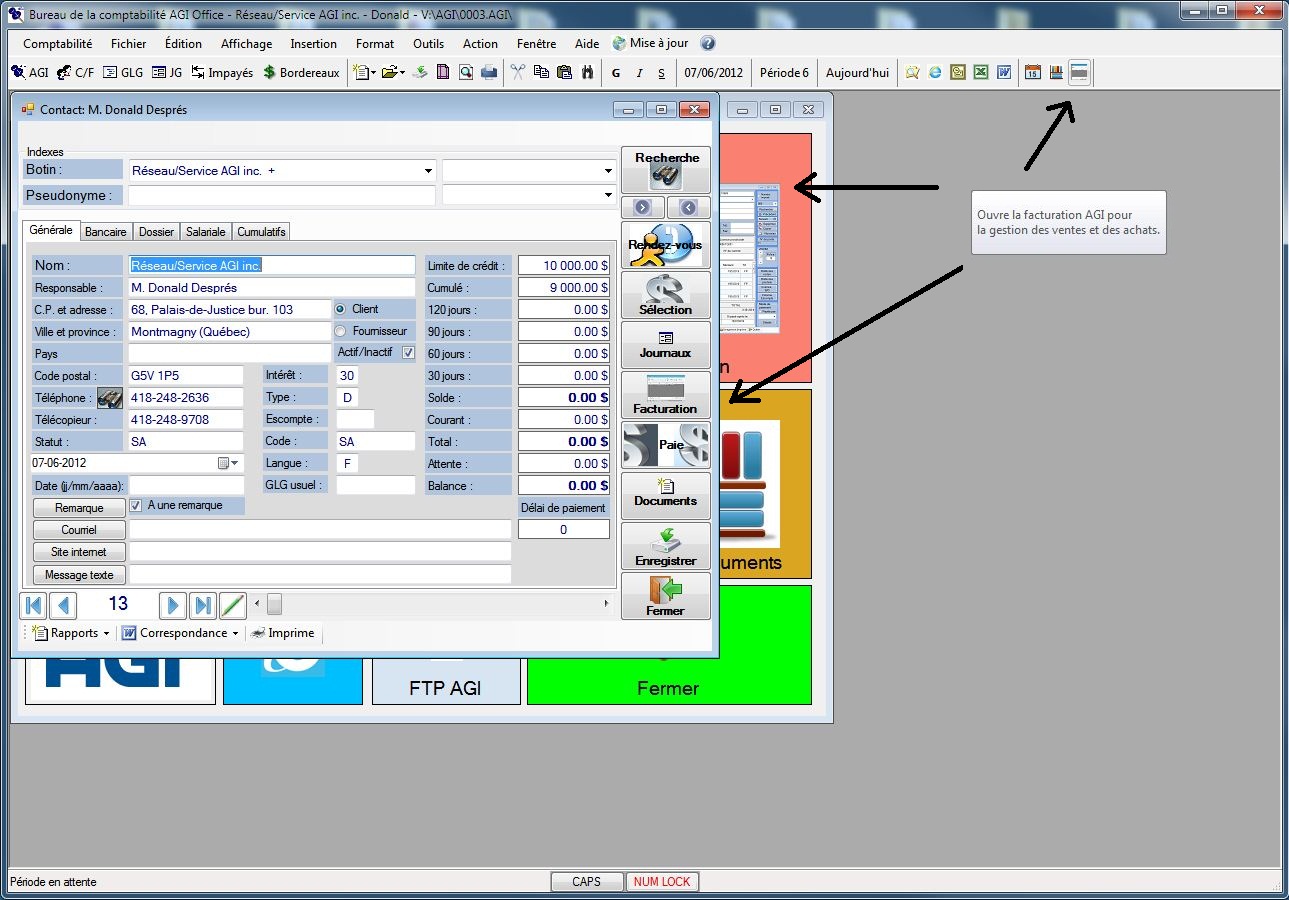Viewport: 1289px width, 900px height.
Task: Click the binoculars icon beside Téléphone
Action: pos(110,398)
